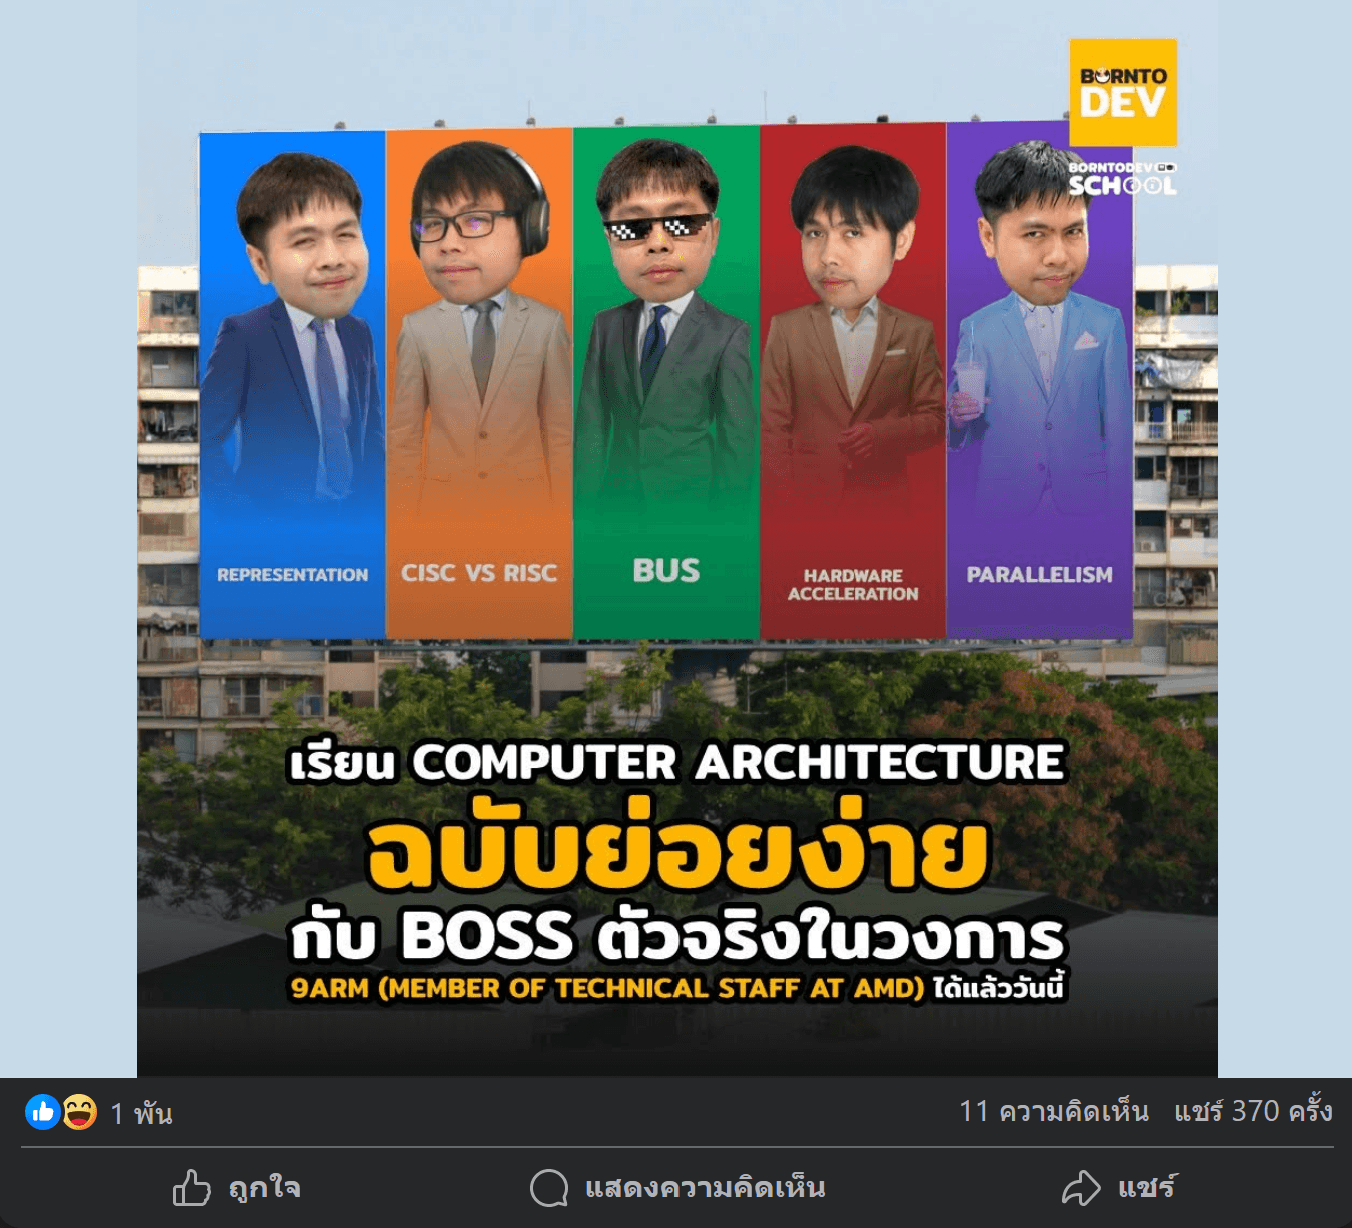
Task: Click the pixel sunglasses on BUS character
Action: 658,229
